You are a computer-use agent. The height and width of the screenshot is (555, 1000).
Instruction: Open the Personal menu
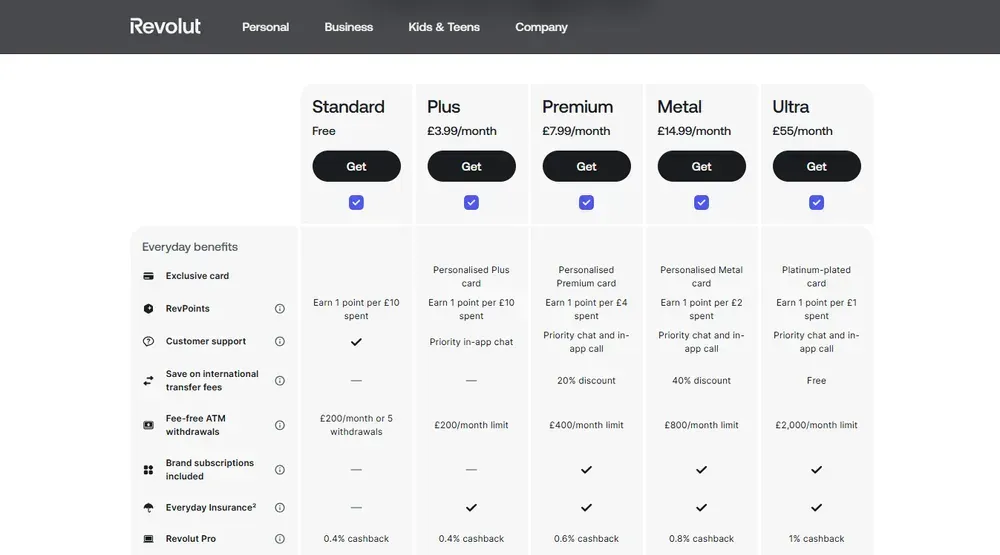click(x=265, y=27)
